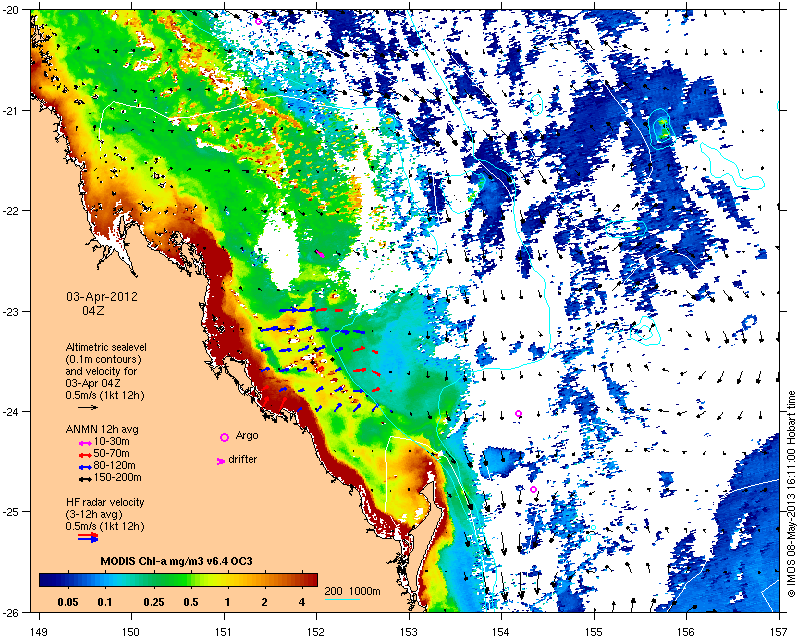The width and height of the screenshot is (800, 640).
Task: Click the black 150-200m arrow legend symbol
Action: point(85,479)
